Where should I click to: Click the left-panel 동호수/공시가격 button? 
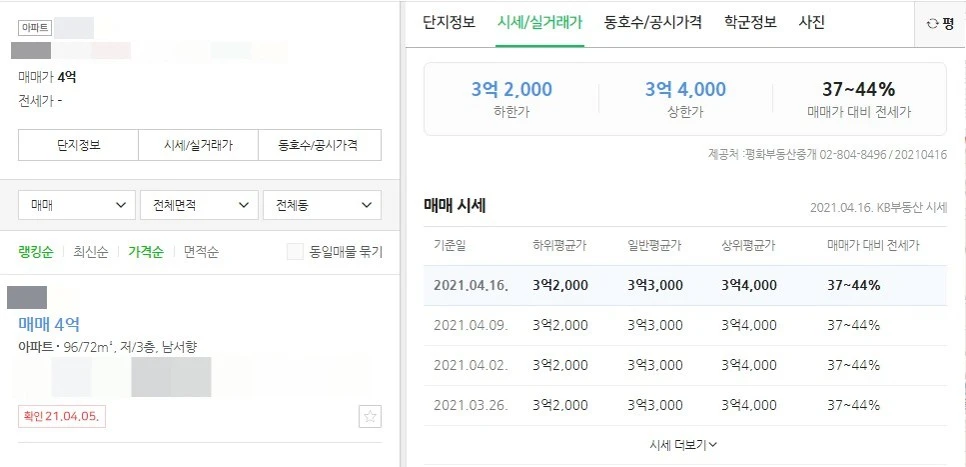click(x=319, y=145)
